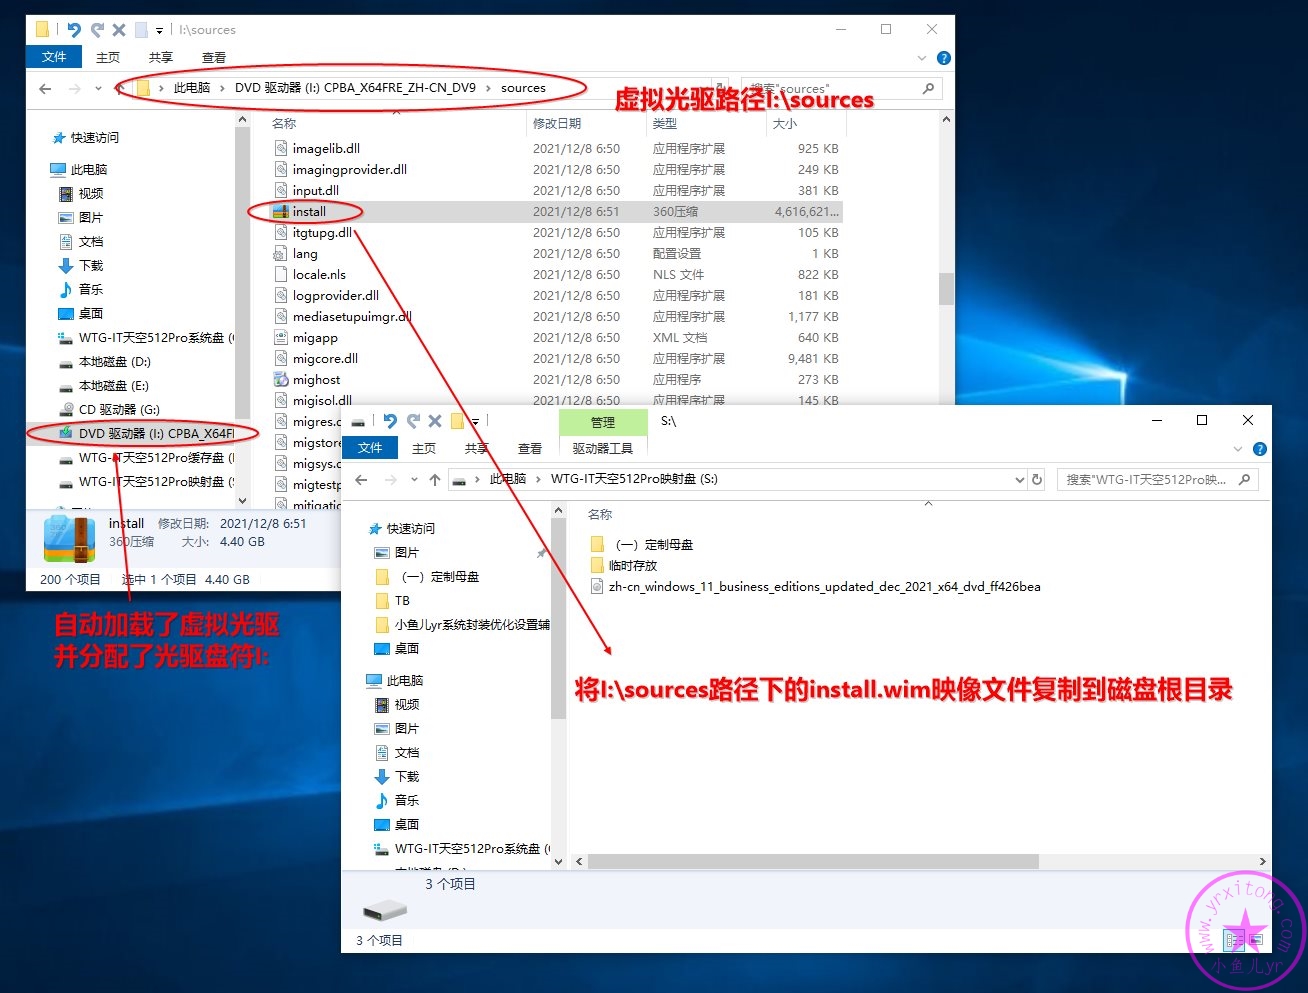Switch to the 查看 tab in the S:\ window
Image resolution: width=1308 pixels, height=993 pixels.
pyautogui.click(x=530, y=448)
